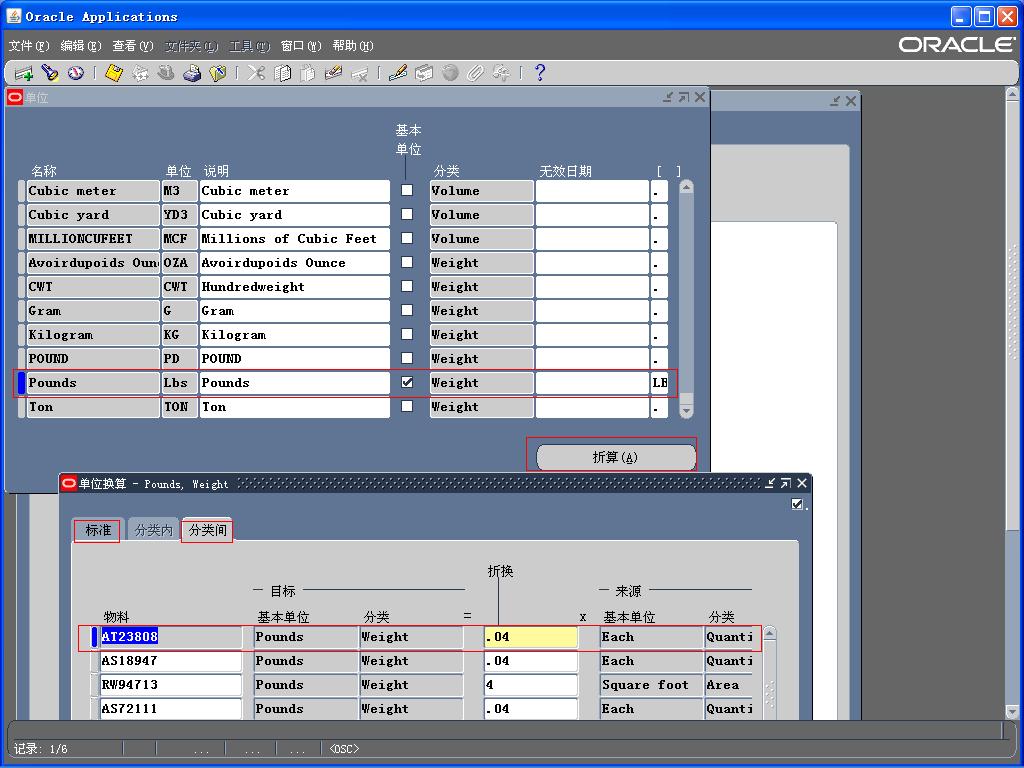Viewport: 1024px width, 768px height.
Task: Select the Ton row indicator bar
Action: (x=22, y=407)
